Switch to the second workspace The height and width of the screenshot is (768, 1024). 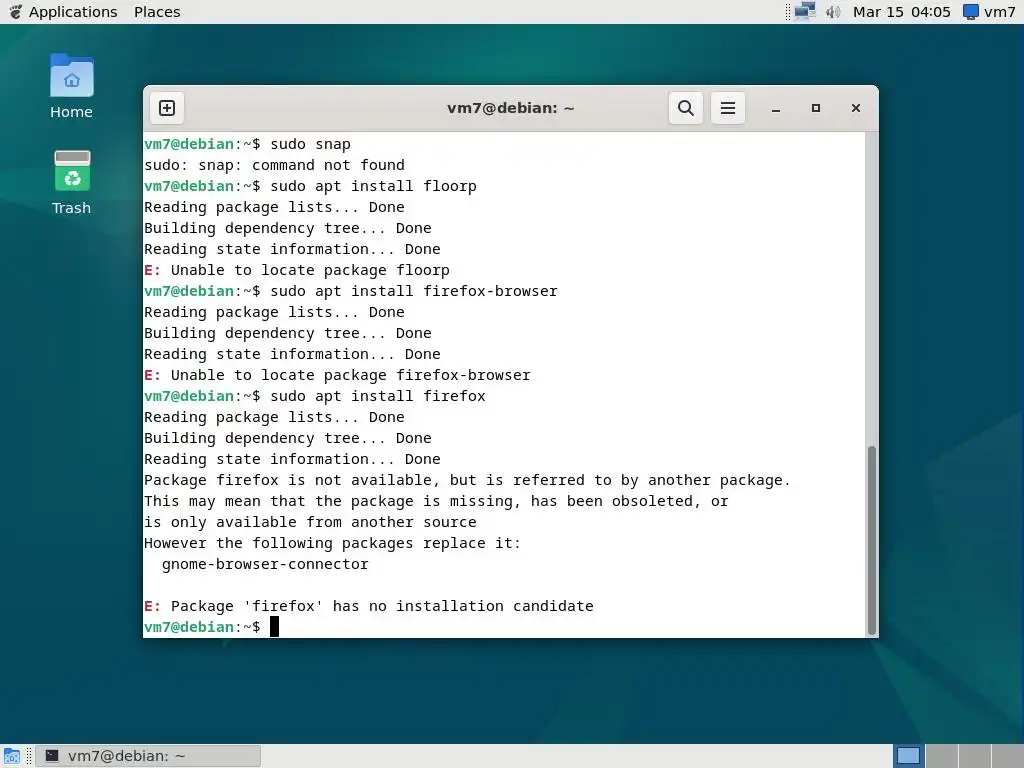[941, 756]
